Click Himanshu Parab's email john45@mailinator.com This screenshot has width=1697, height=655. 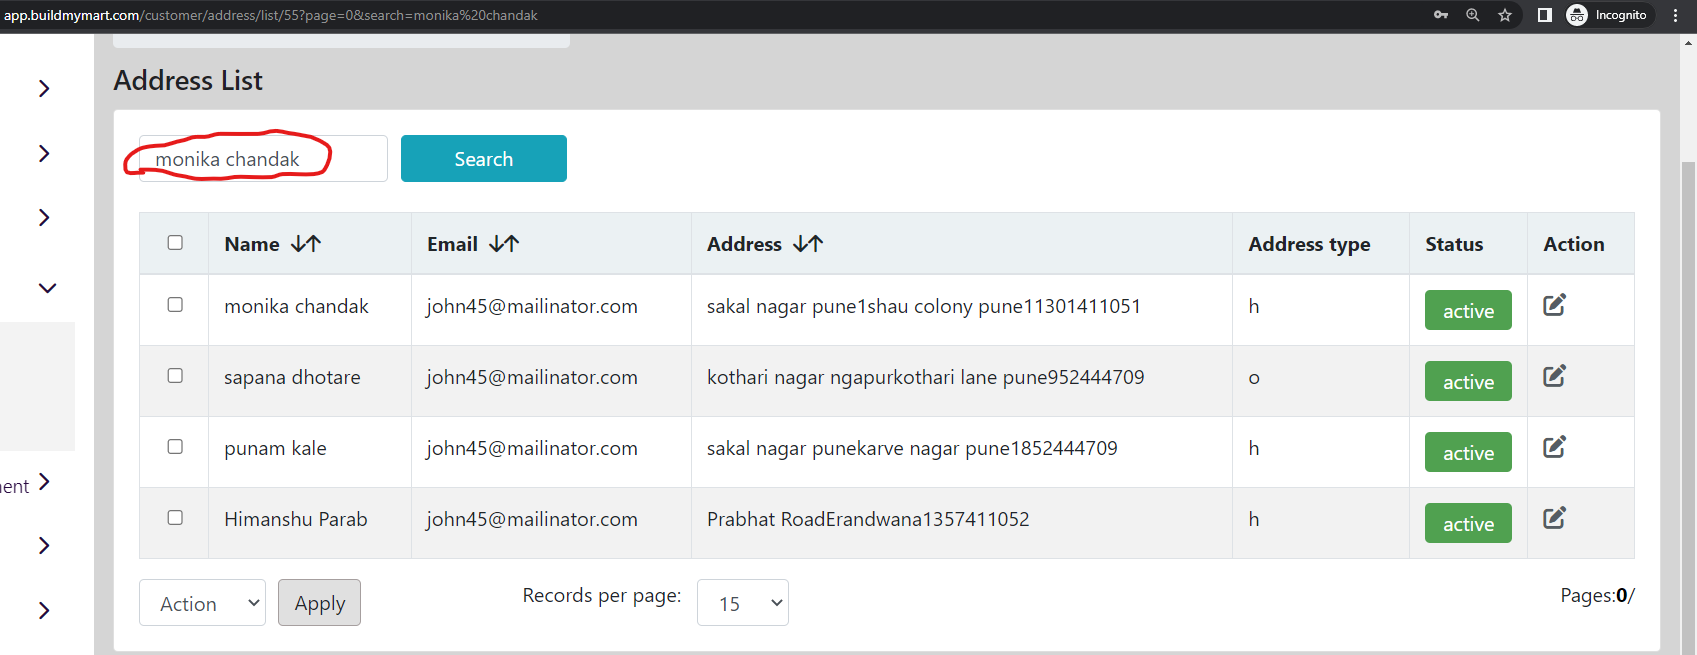532,519
